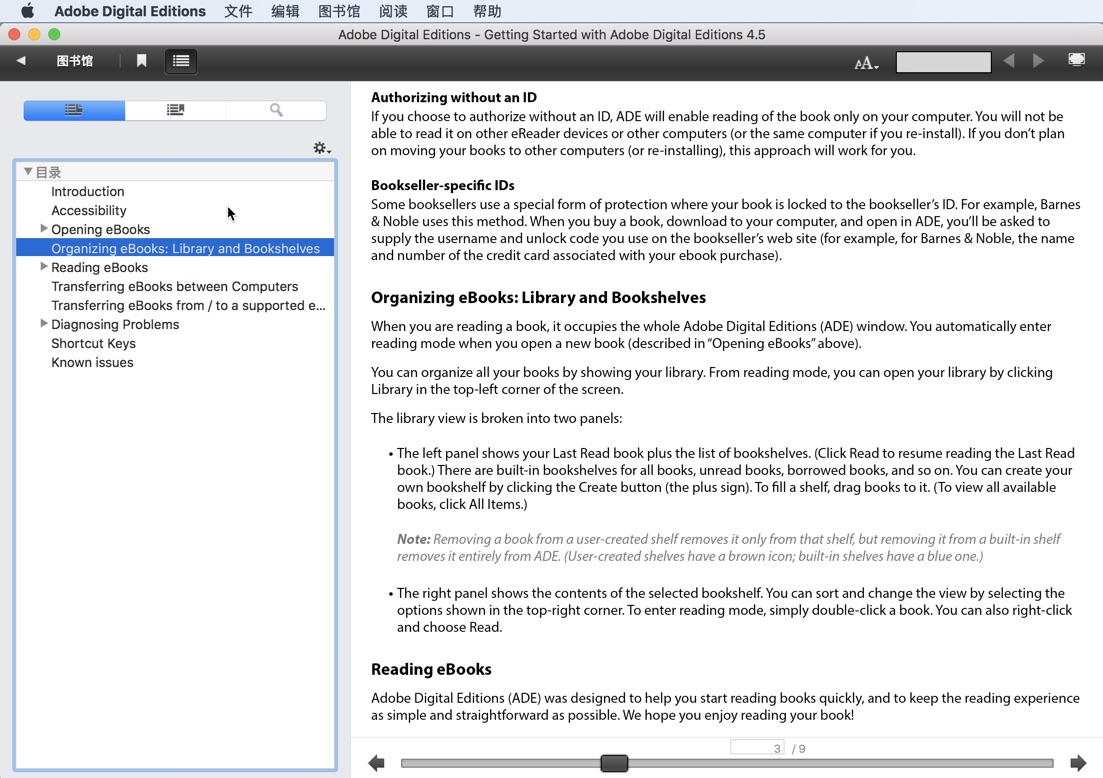Select the Shortcut Keys chapter
The height and width of the screenshot is (778, 1103).
(93, 343)
